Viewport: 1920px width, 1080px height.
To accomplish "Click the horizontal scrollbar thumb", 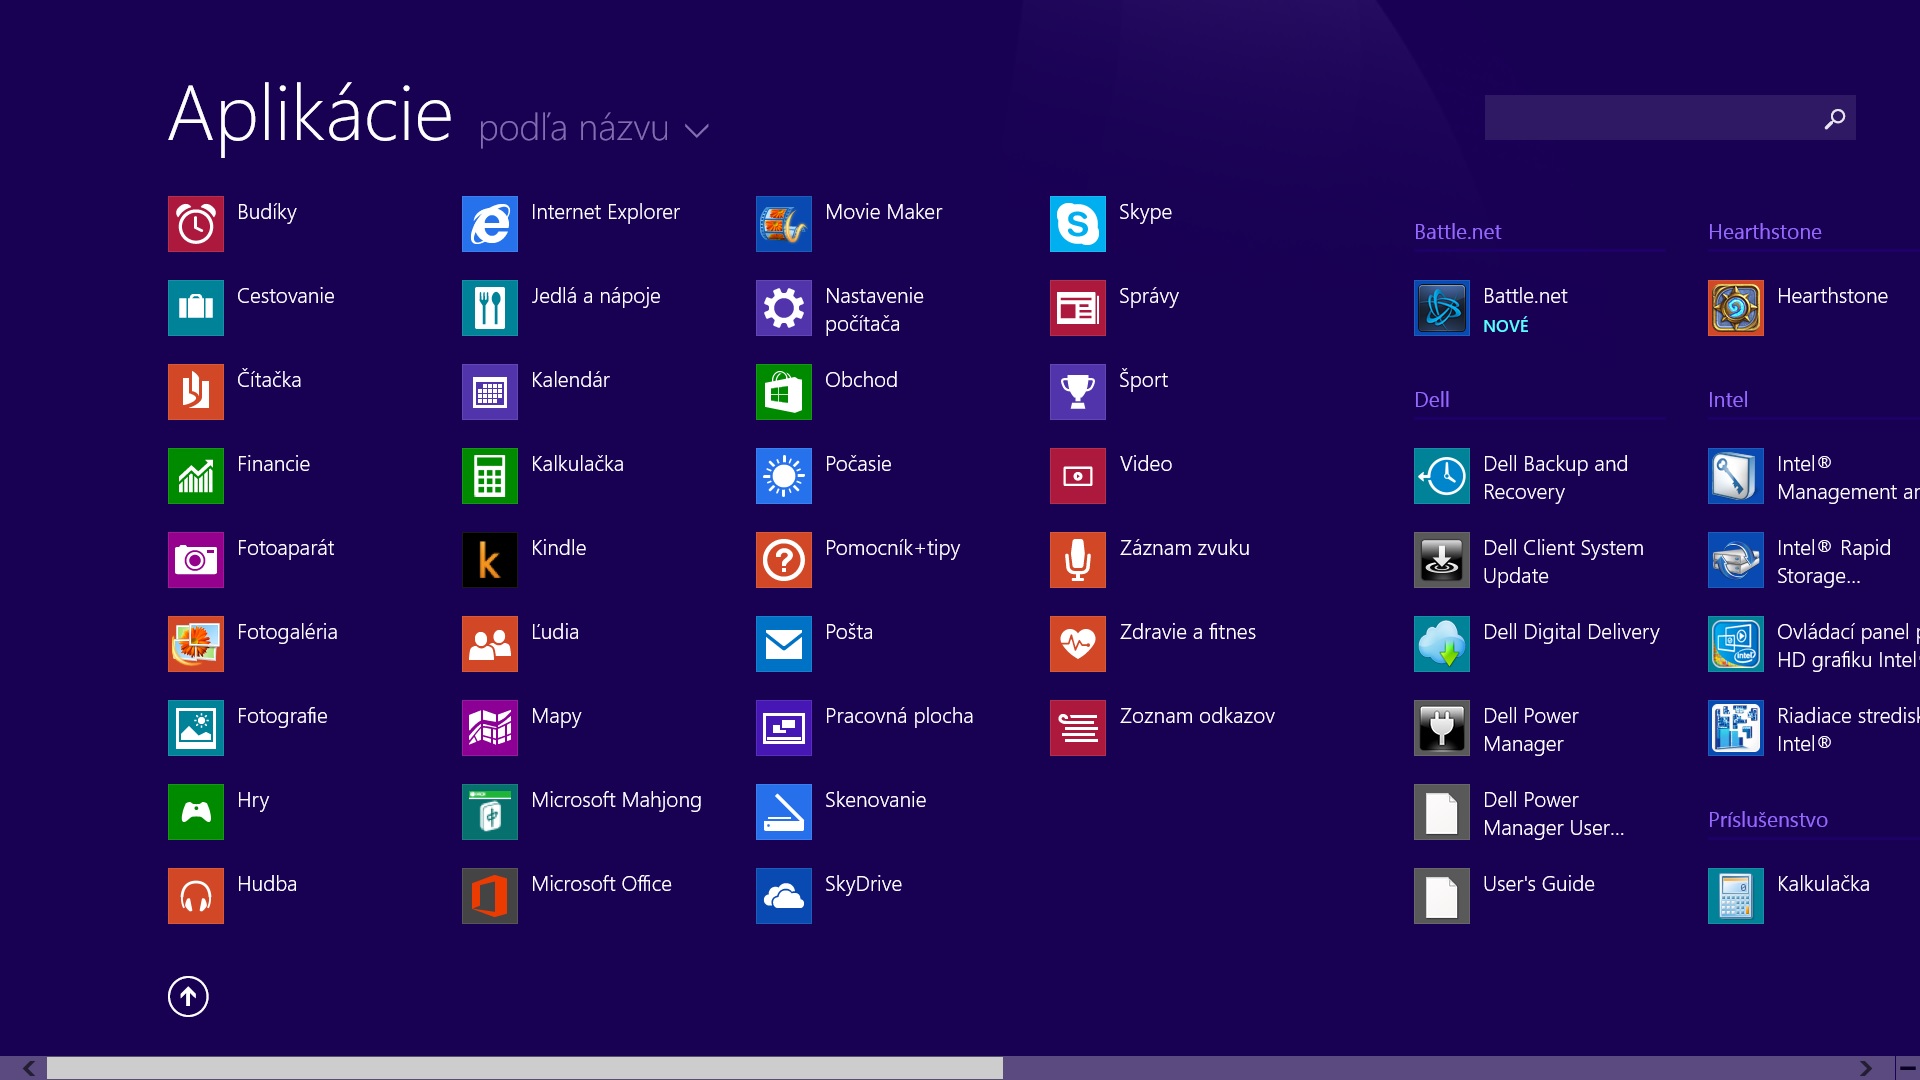I will [x=525, y=1068].
